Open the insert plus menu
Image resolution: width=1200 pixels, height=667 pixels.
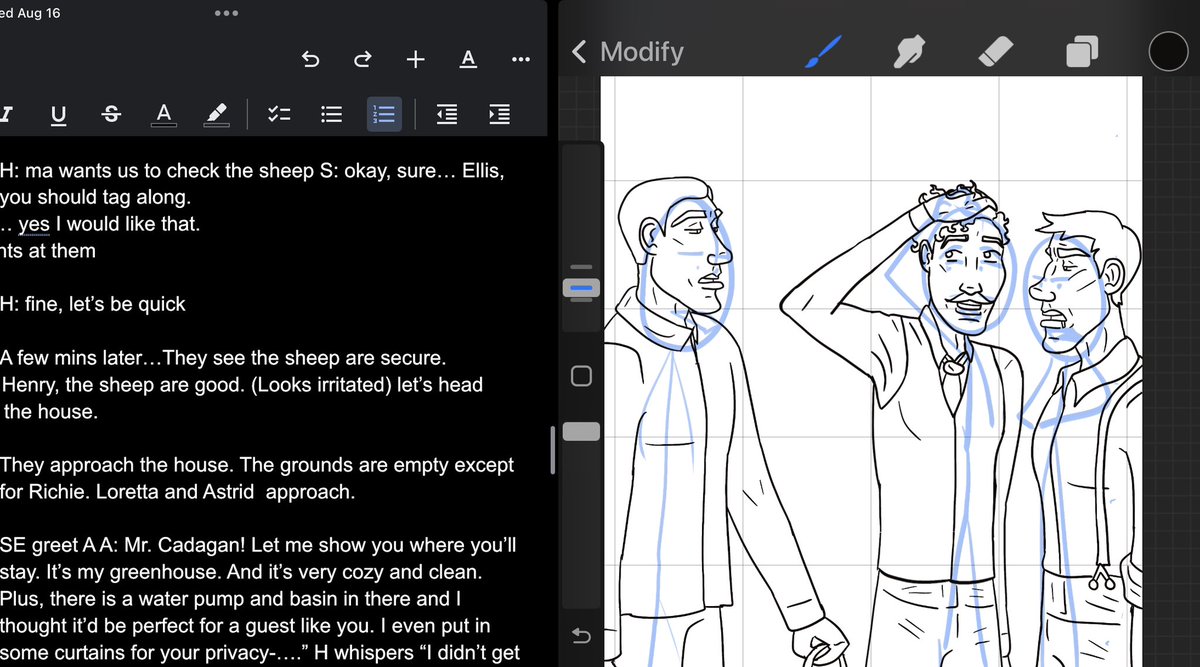click(x=416, y=60)
